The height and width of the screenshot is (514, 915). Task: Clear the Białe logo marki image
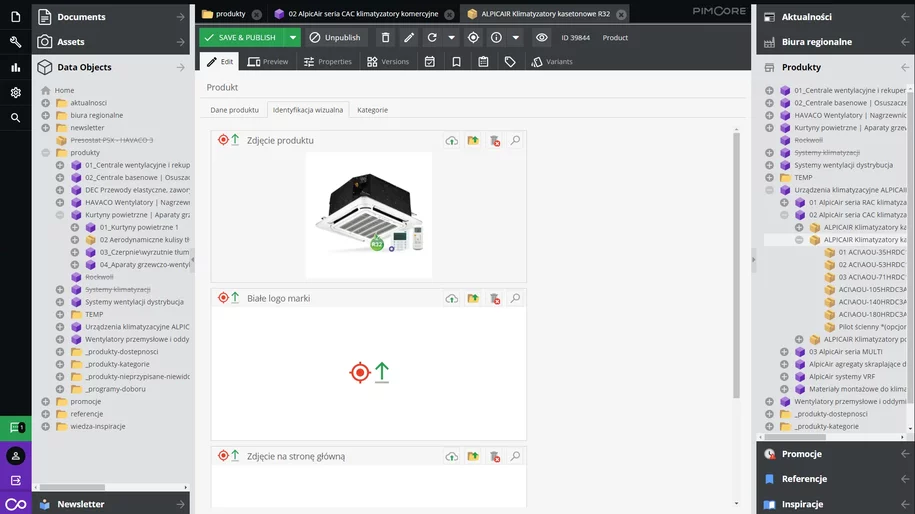[494, 298]
